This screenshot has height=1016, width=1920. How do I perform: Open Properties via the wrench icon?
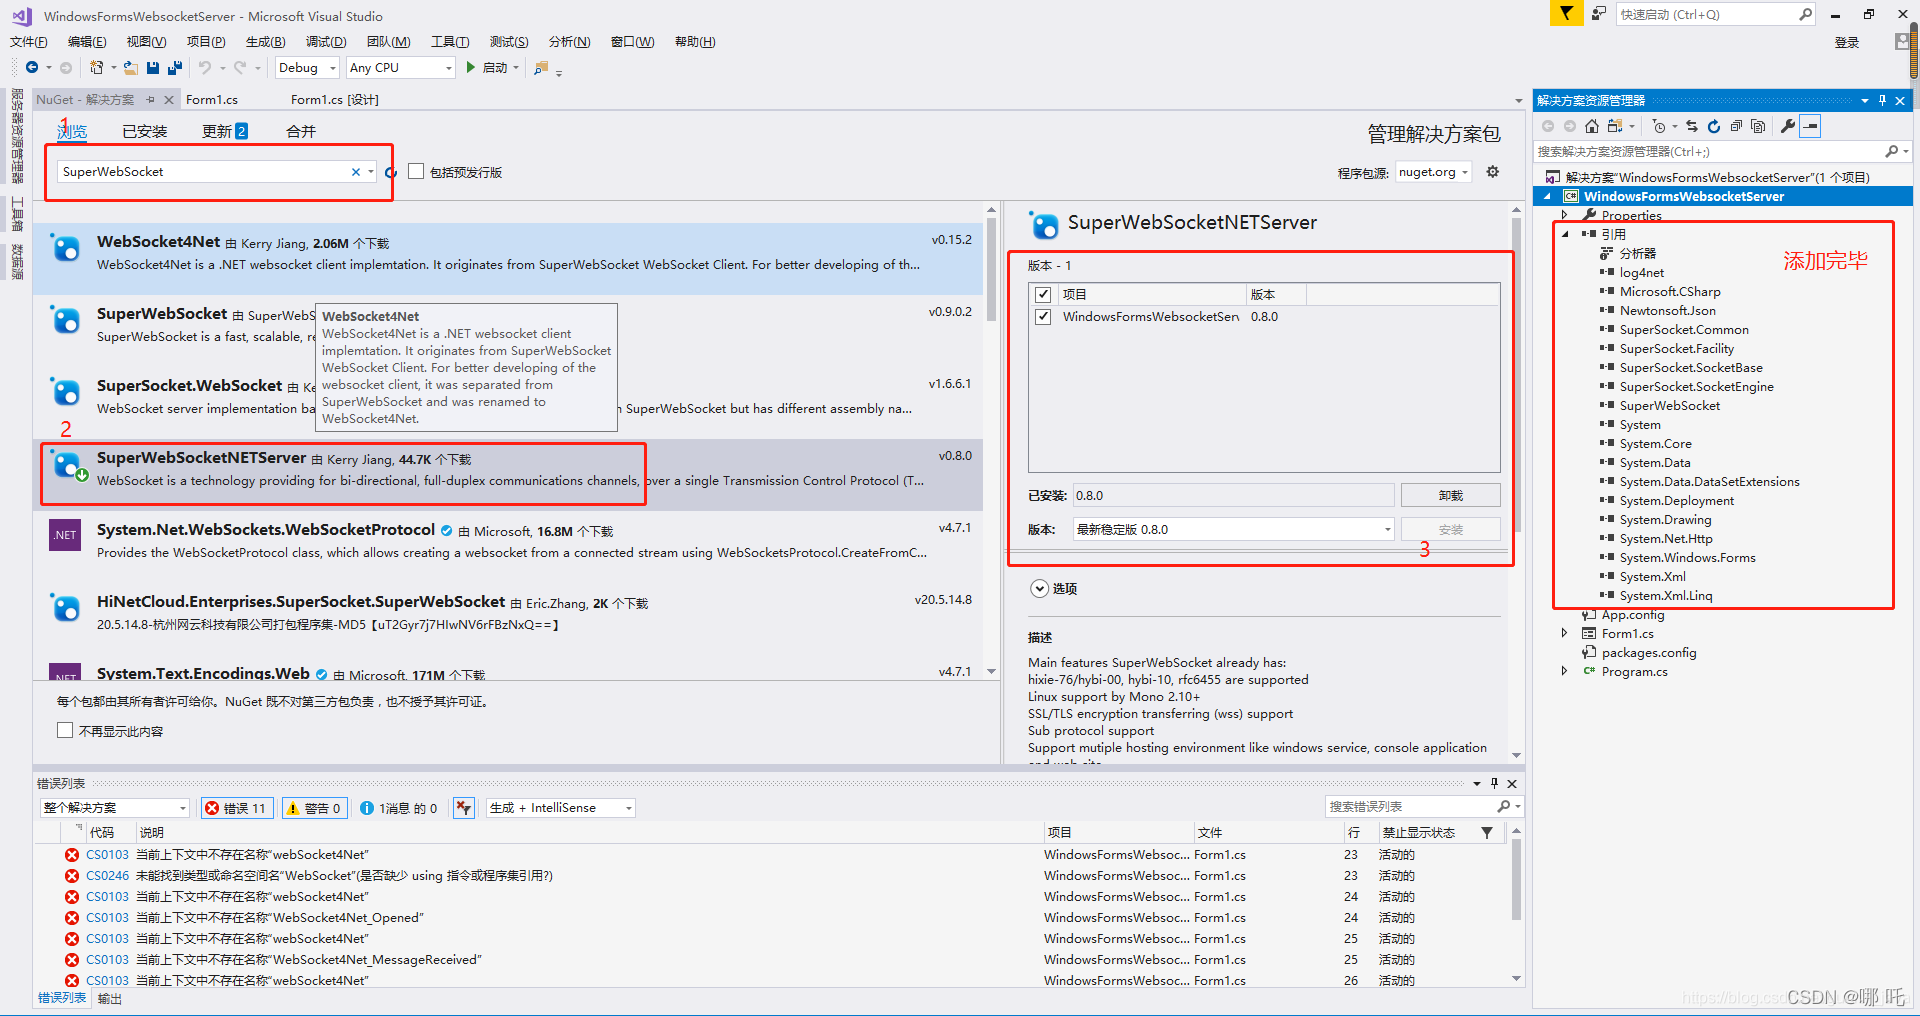point(1788,126)
